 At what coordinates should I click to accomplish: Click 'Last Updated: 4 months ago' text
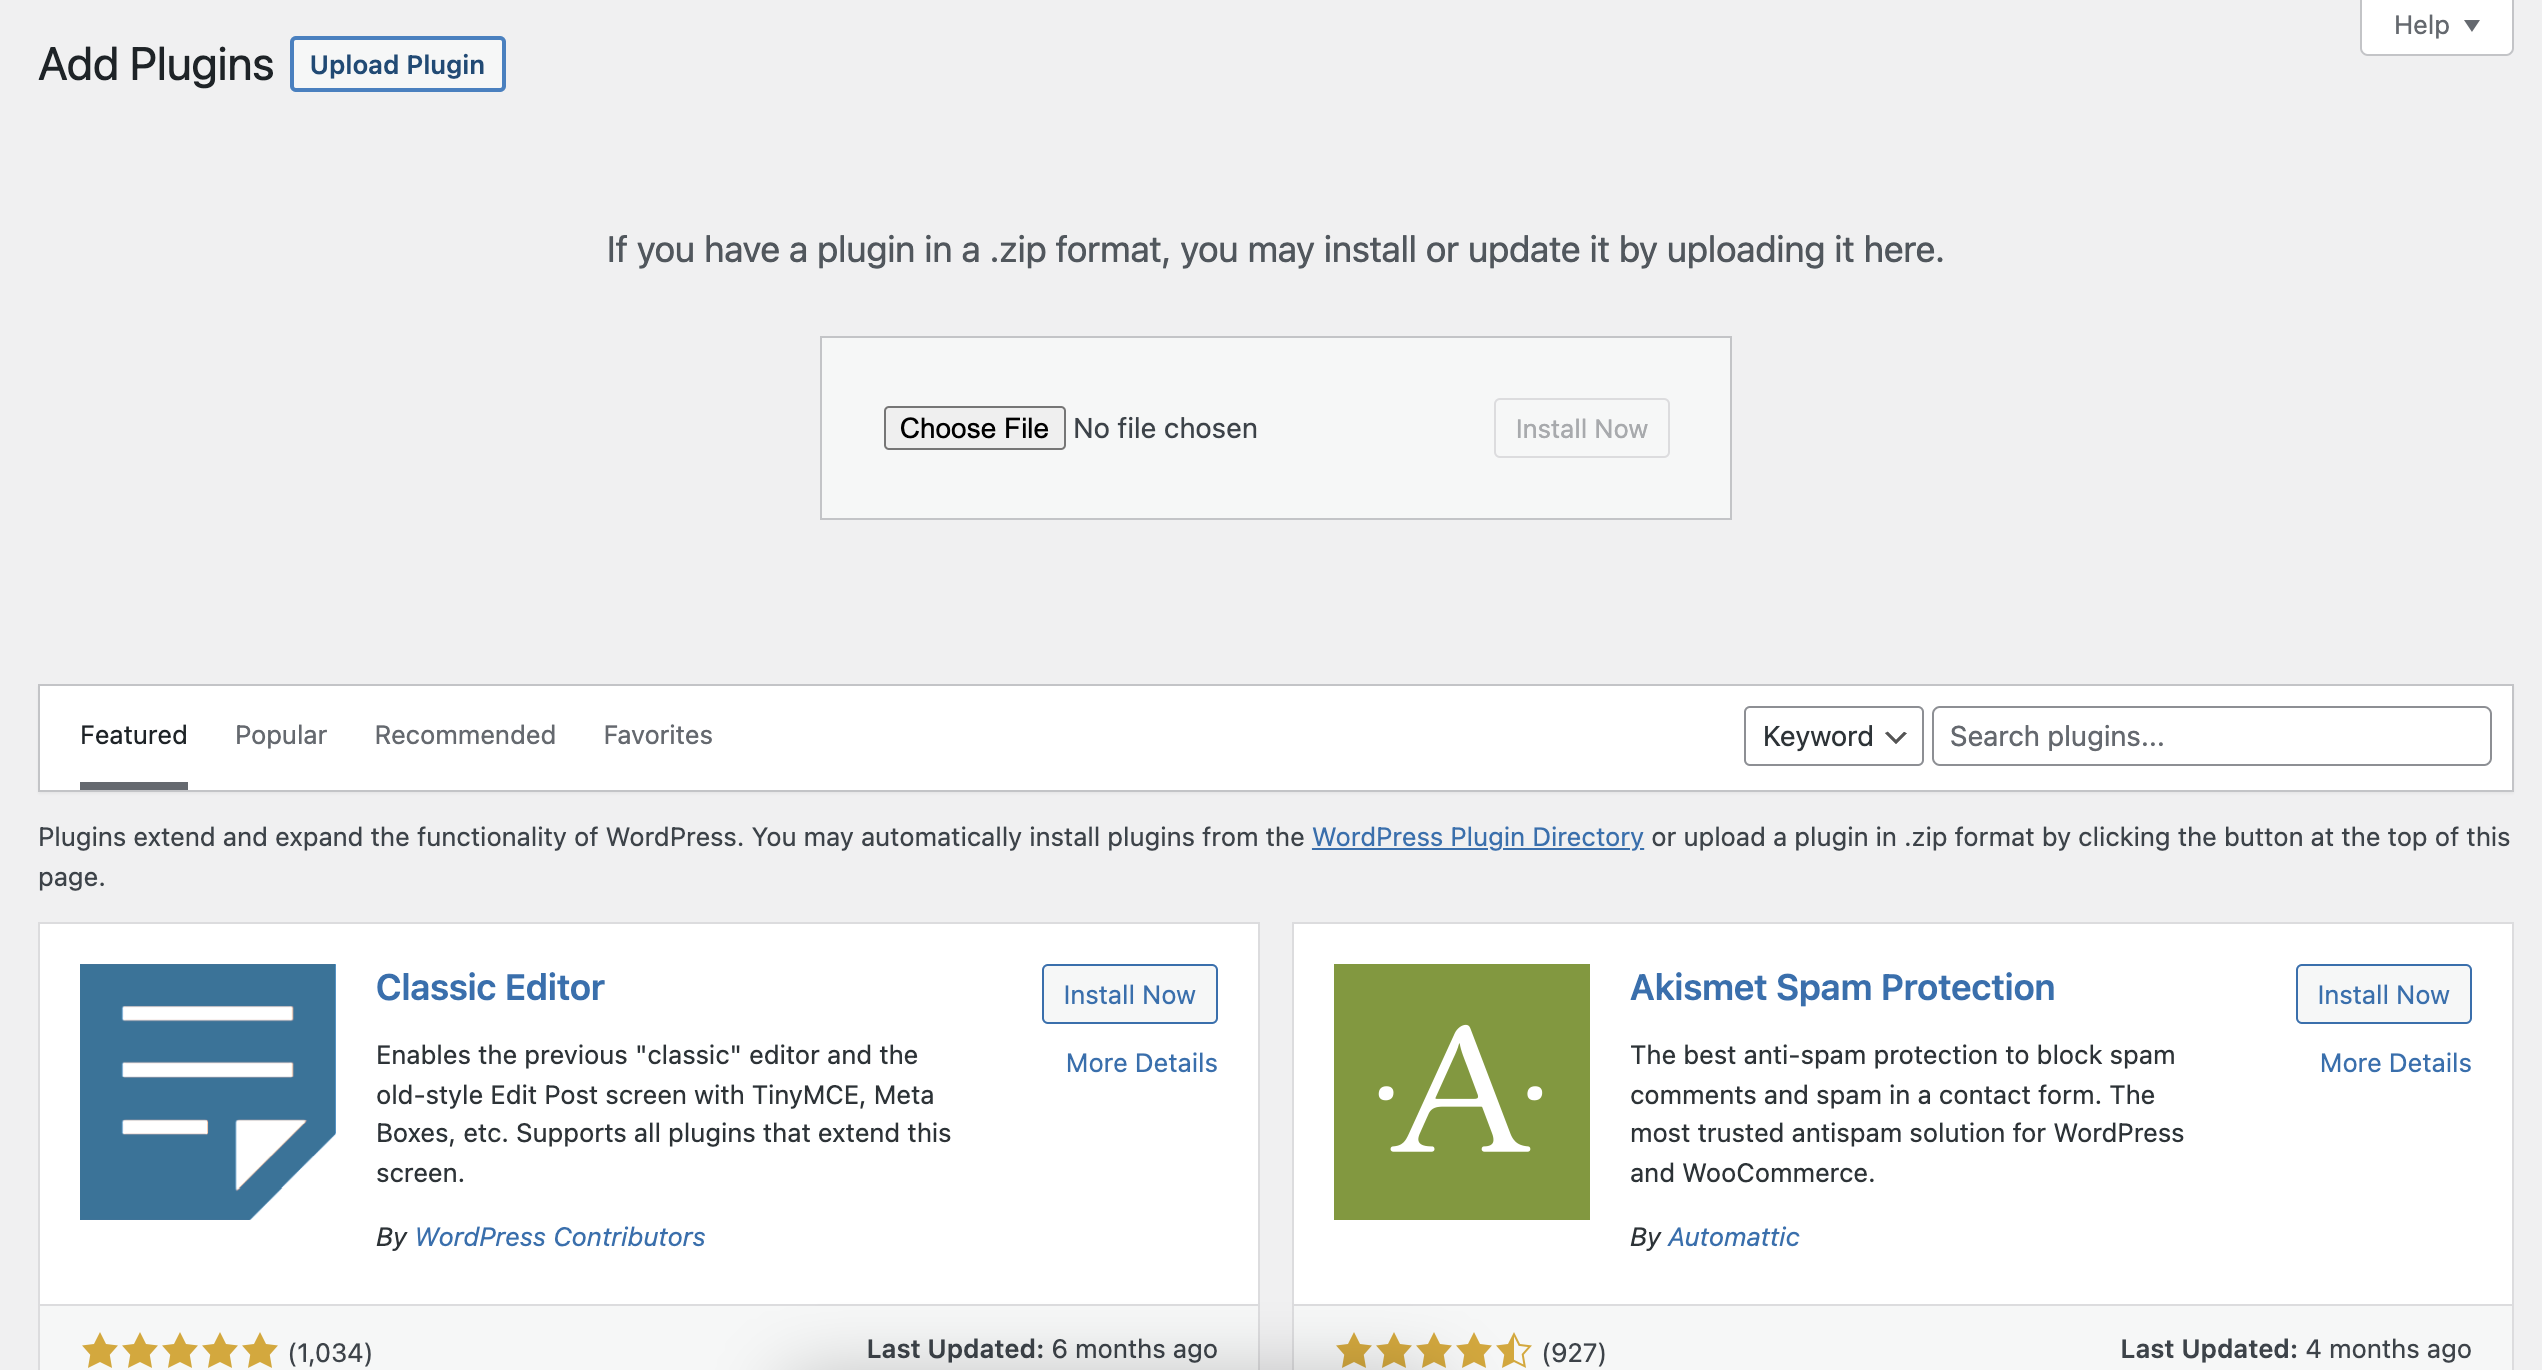click(2296, 1349)
